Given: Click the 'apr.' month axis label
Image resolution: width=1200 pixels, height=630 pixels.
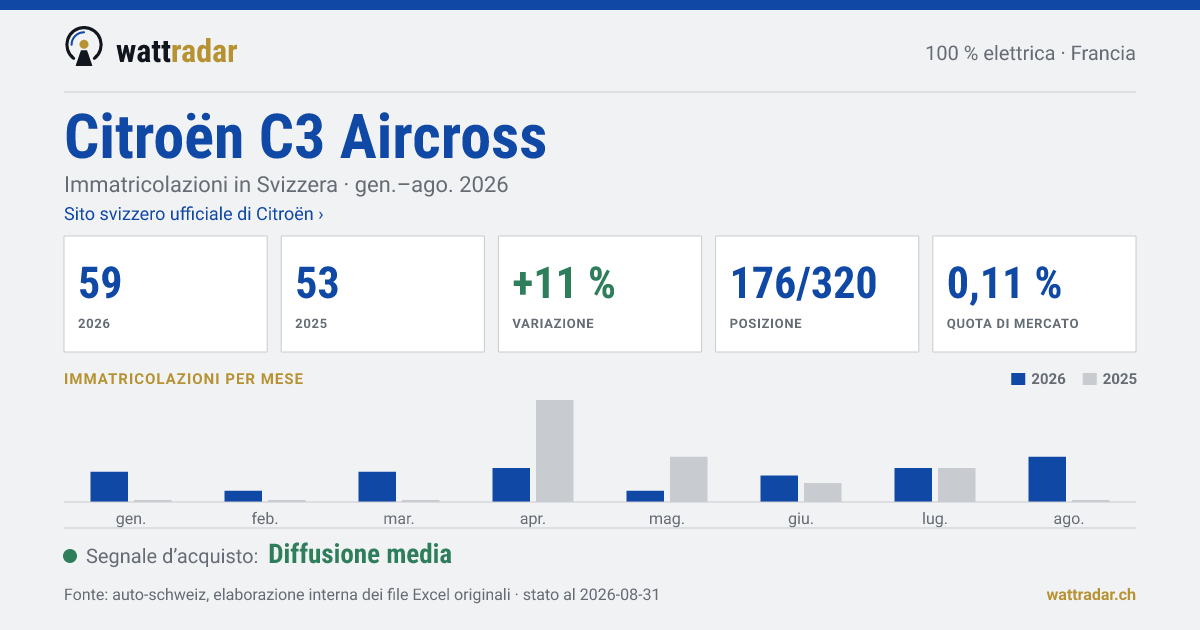Looking at the screenshot, I should pos(533,519).
